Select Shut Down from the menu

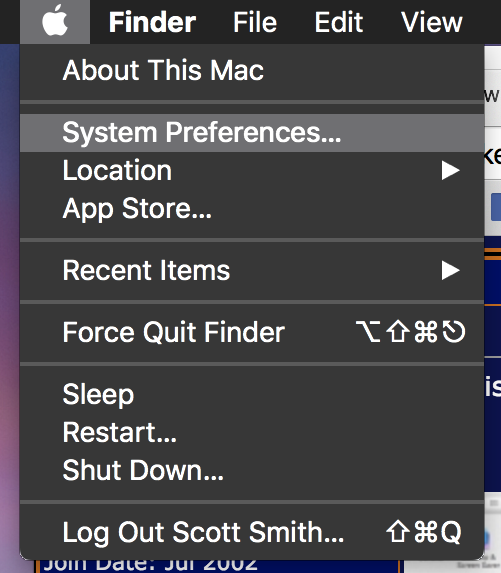pos(252,471)
